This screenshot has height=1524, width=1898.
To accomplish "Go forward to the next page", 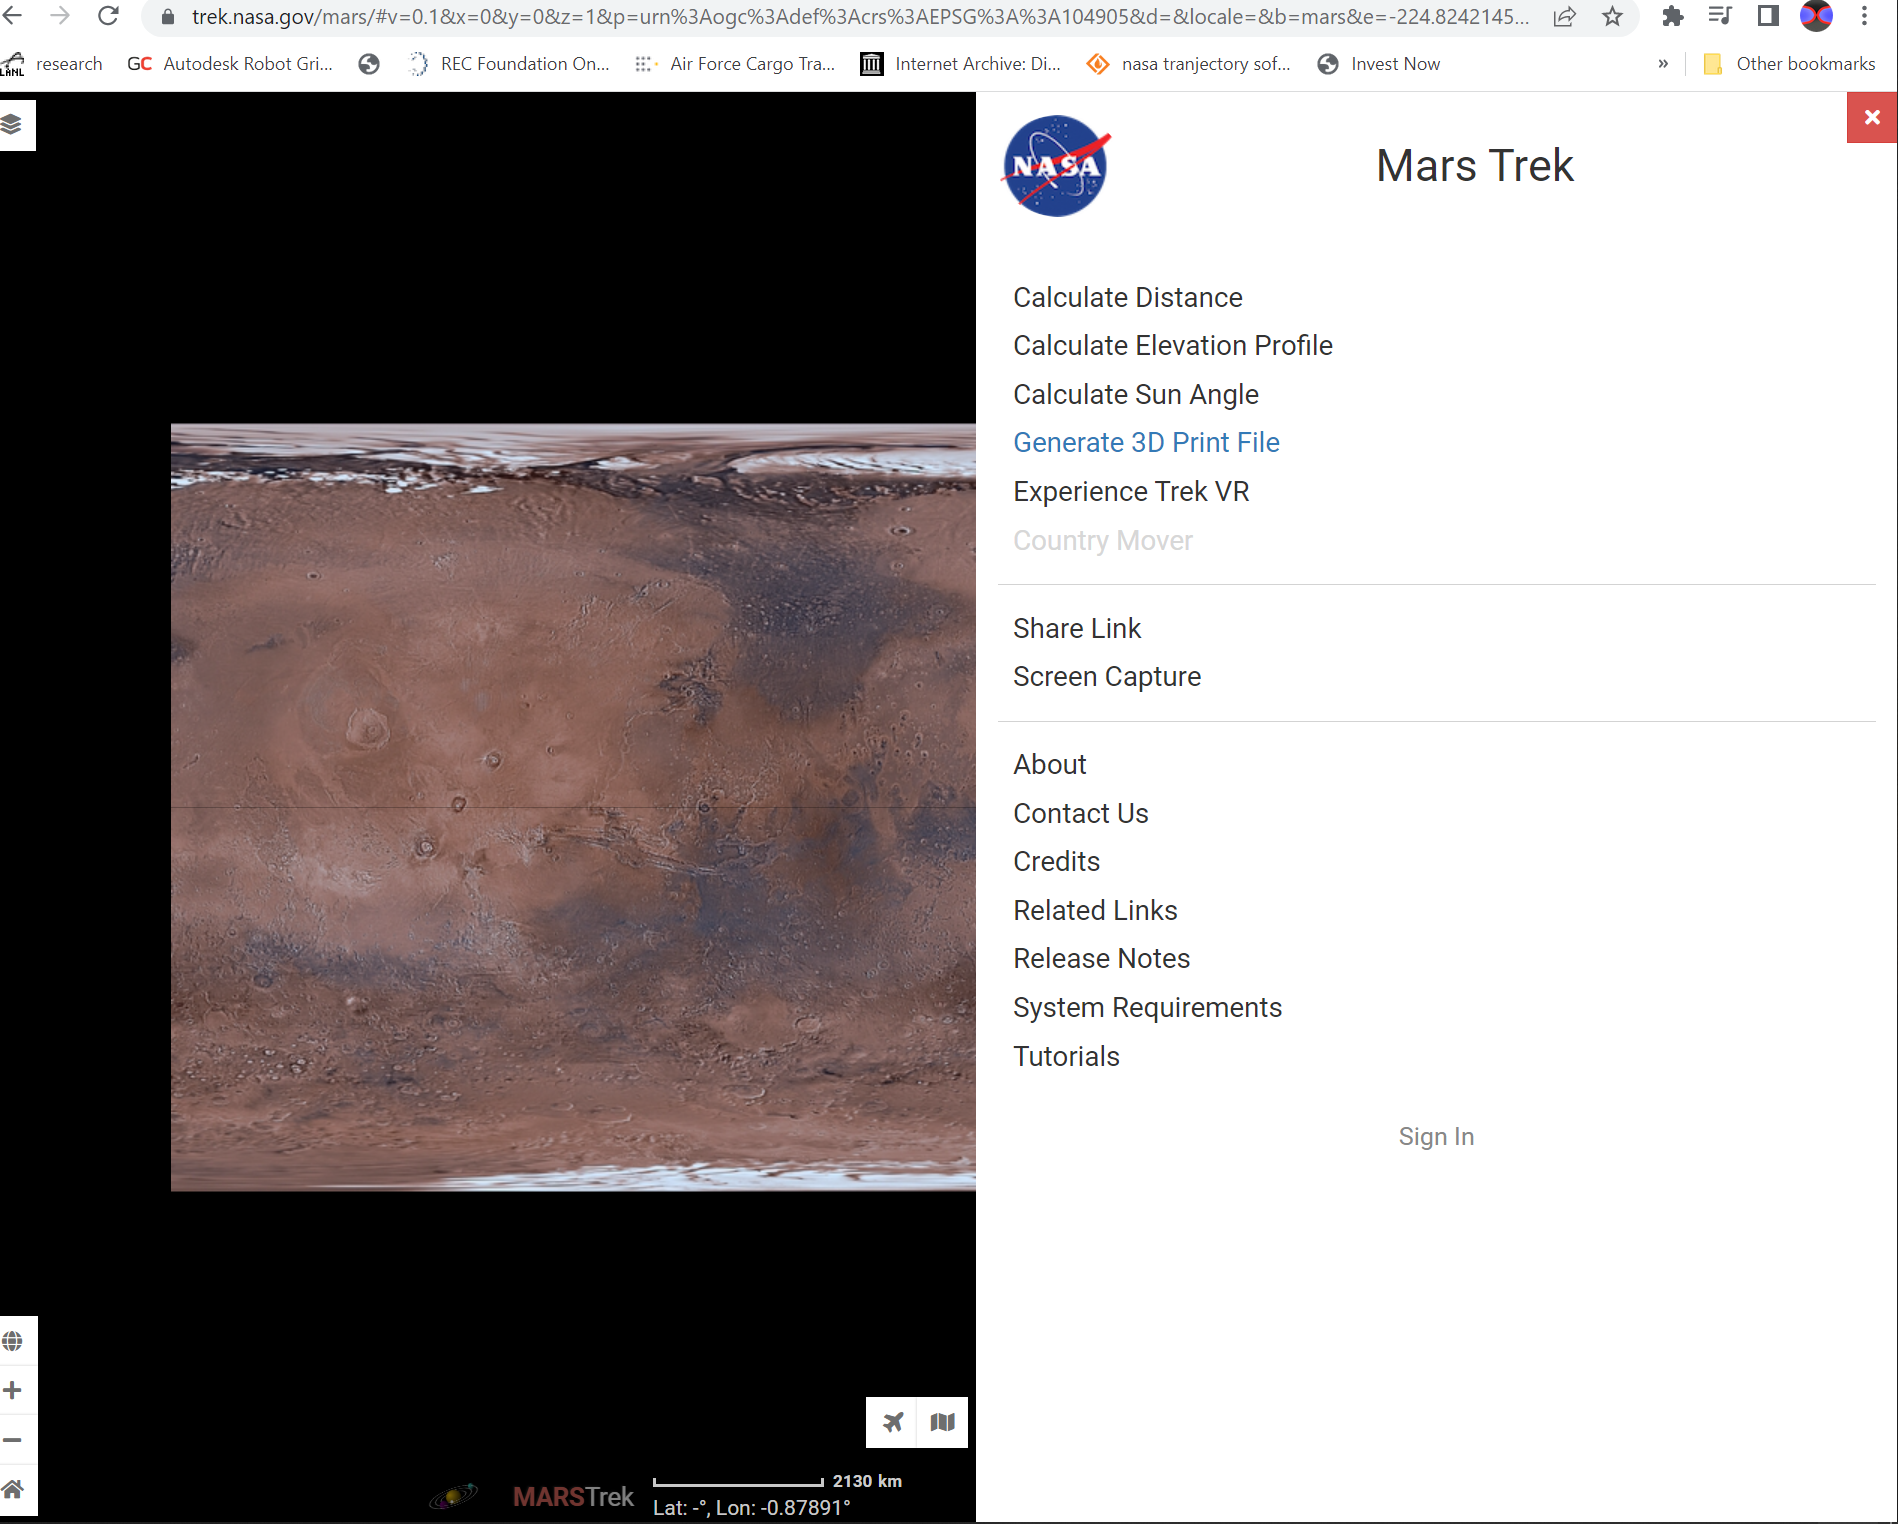I will point(60,16).
